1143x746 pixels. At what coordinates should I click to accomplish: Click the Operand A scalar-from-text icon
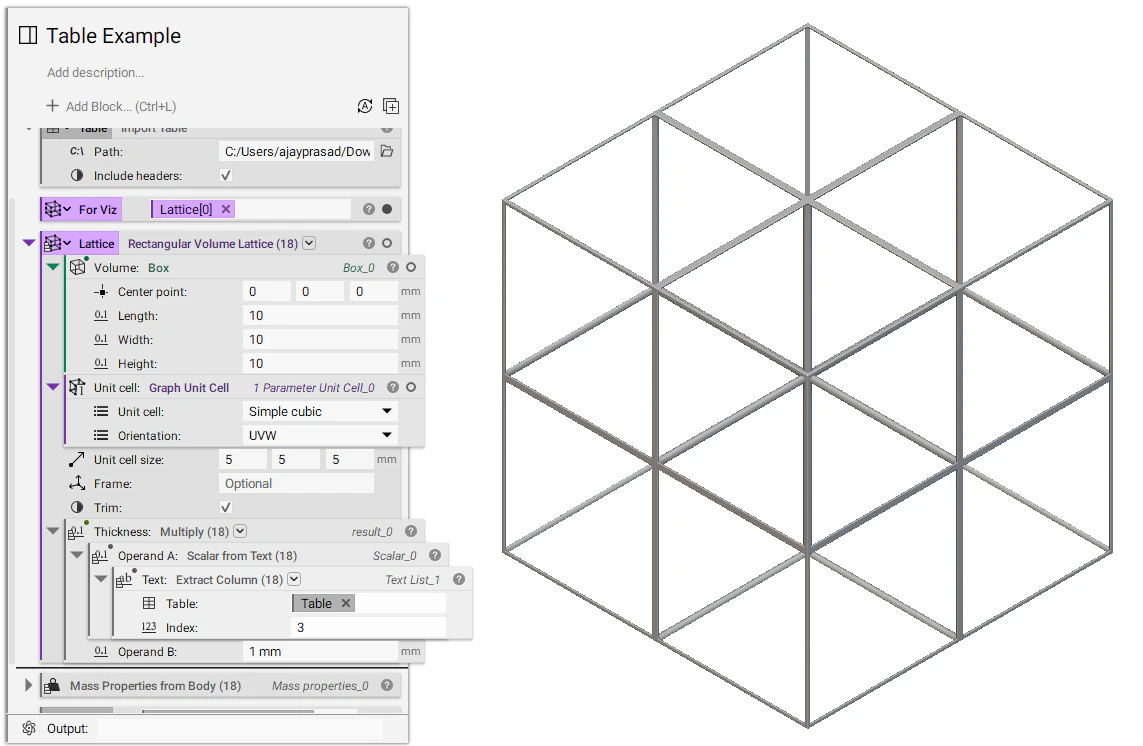pos(101,555)
